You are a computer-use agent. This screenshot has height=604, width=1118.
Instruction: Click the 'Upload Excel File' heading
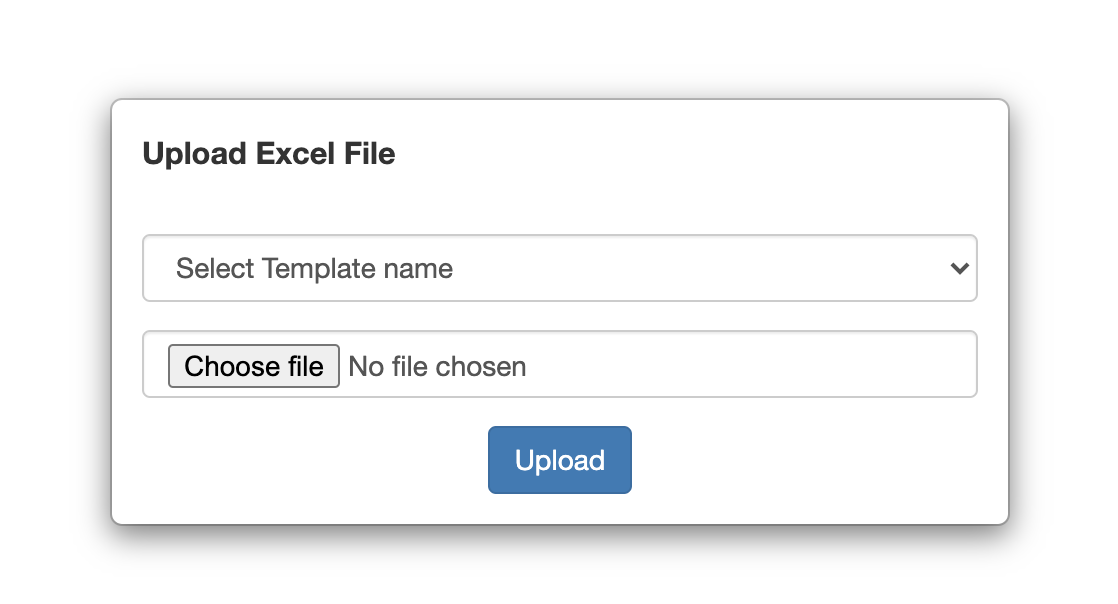point(269,154)
